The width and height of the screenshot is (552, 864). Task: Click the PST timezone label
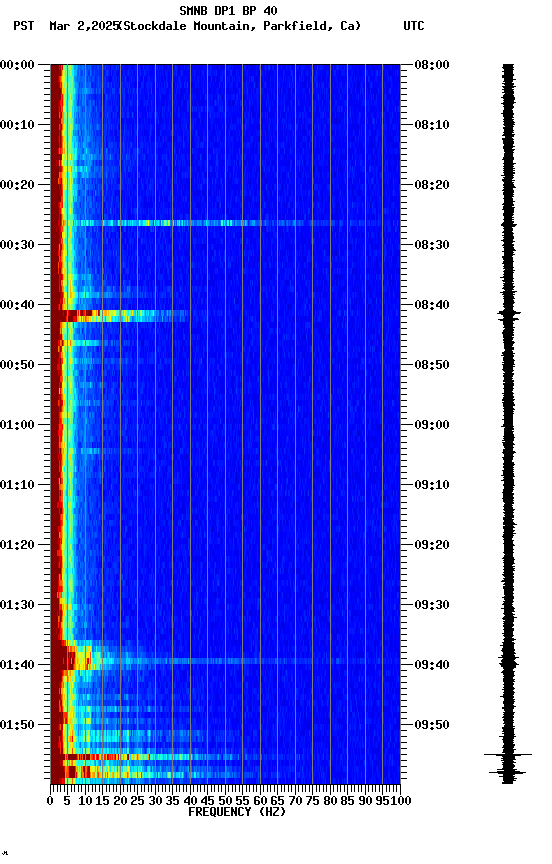coord(24,26)
